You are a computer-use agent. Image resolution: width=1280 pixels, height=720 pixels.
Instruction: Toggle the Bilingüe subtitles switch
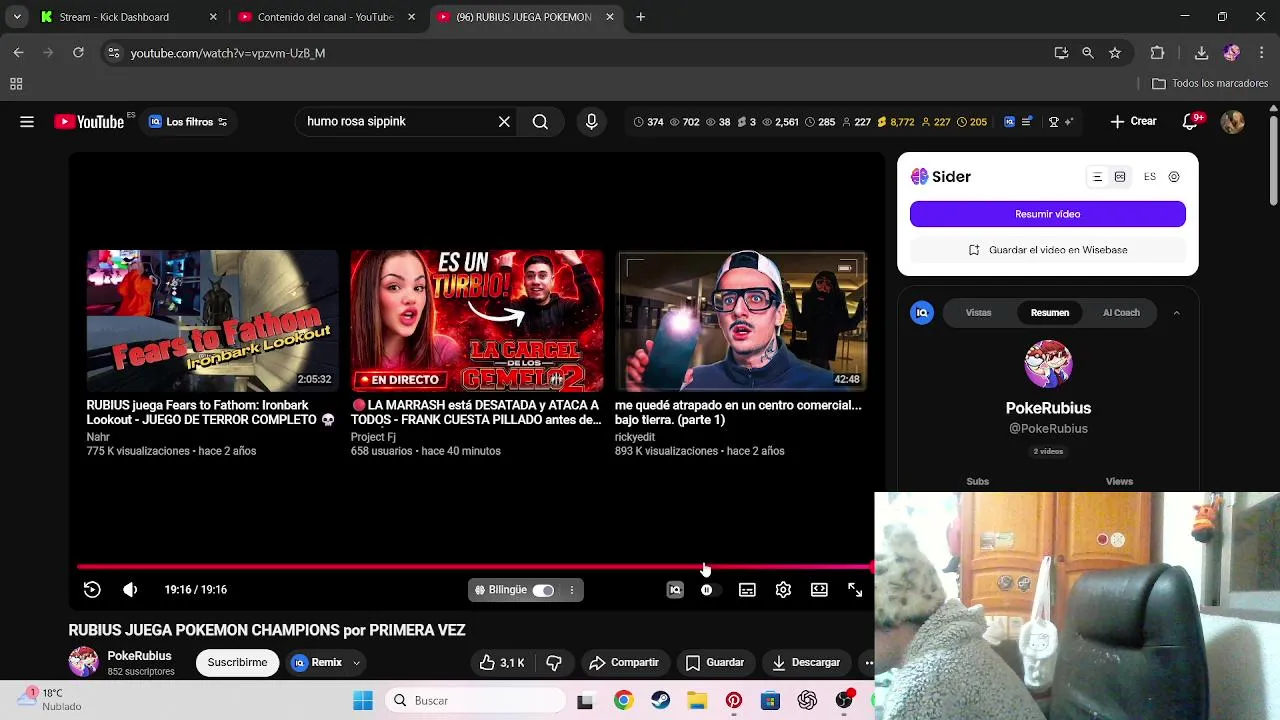point(543,590)
